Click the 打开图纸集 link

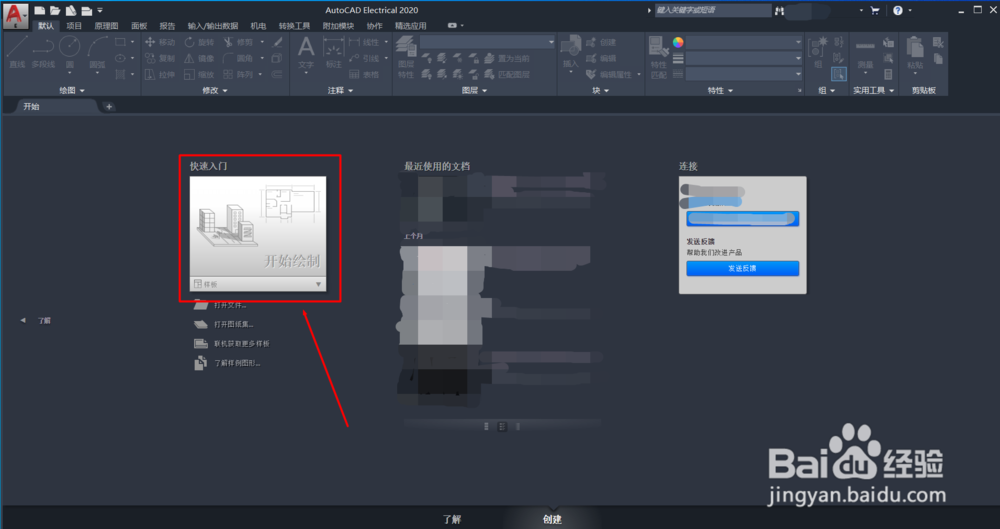[223, 324]
